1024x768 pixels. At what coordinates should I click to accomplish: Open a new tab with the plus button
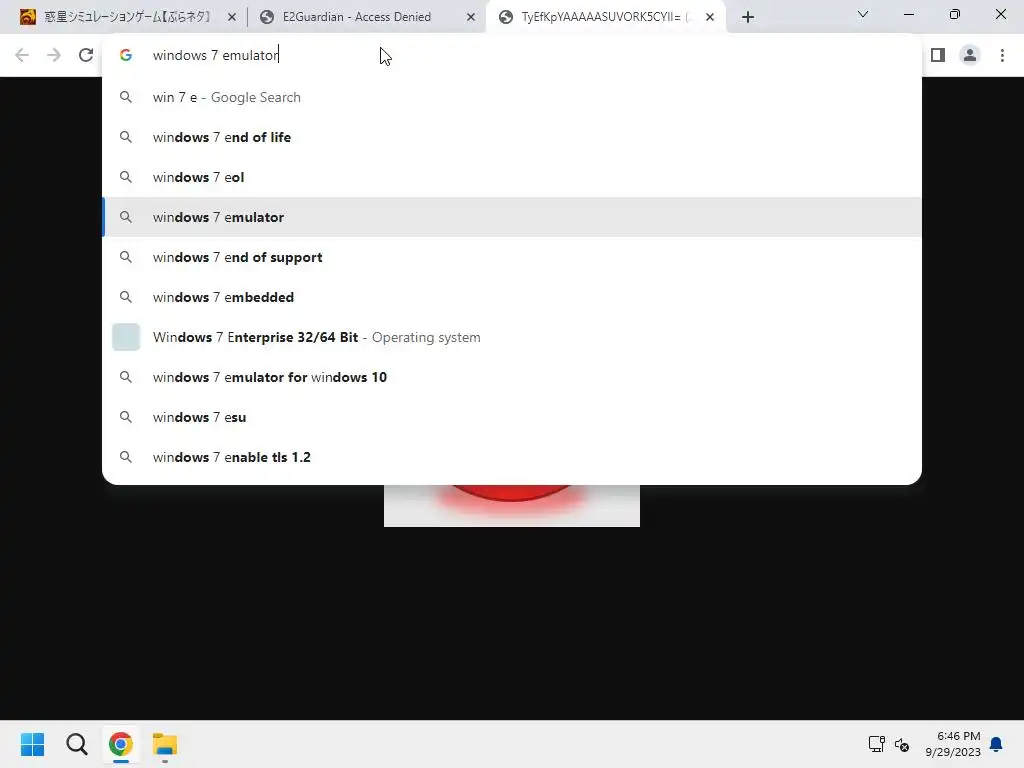[x=748, y=17]
